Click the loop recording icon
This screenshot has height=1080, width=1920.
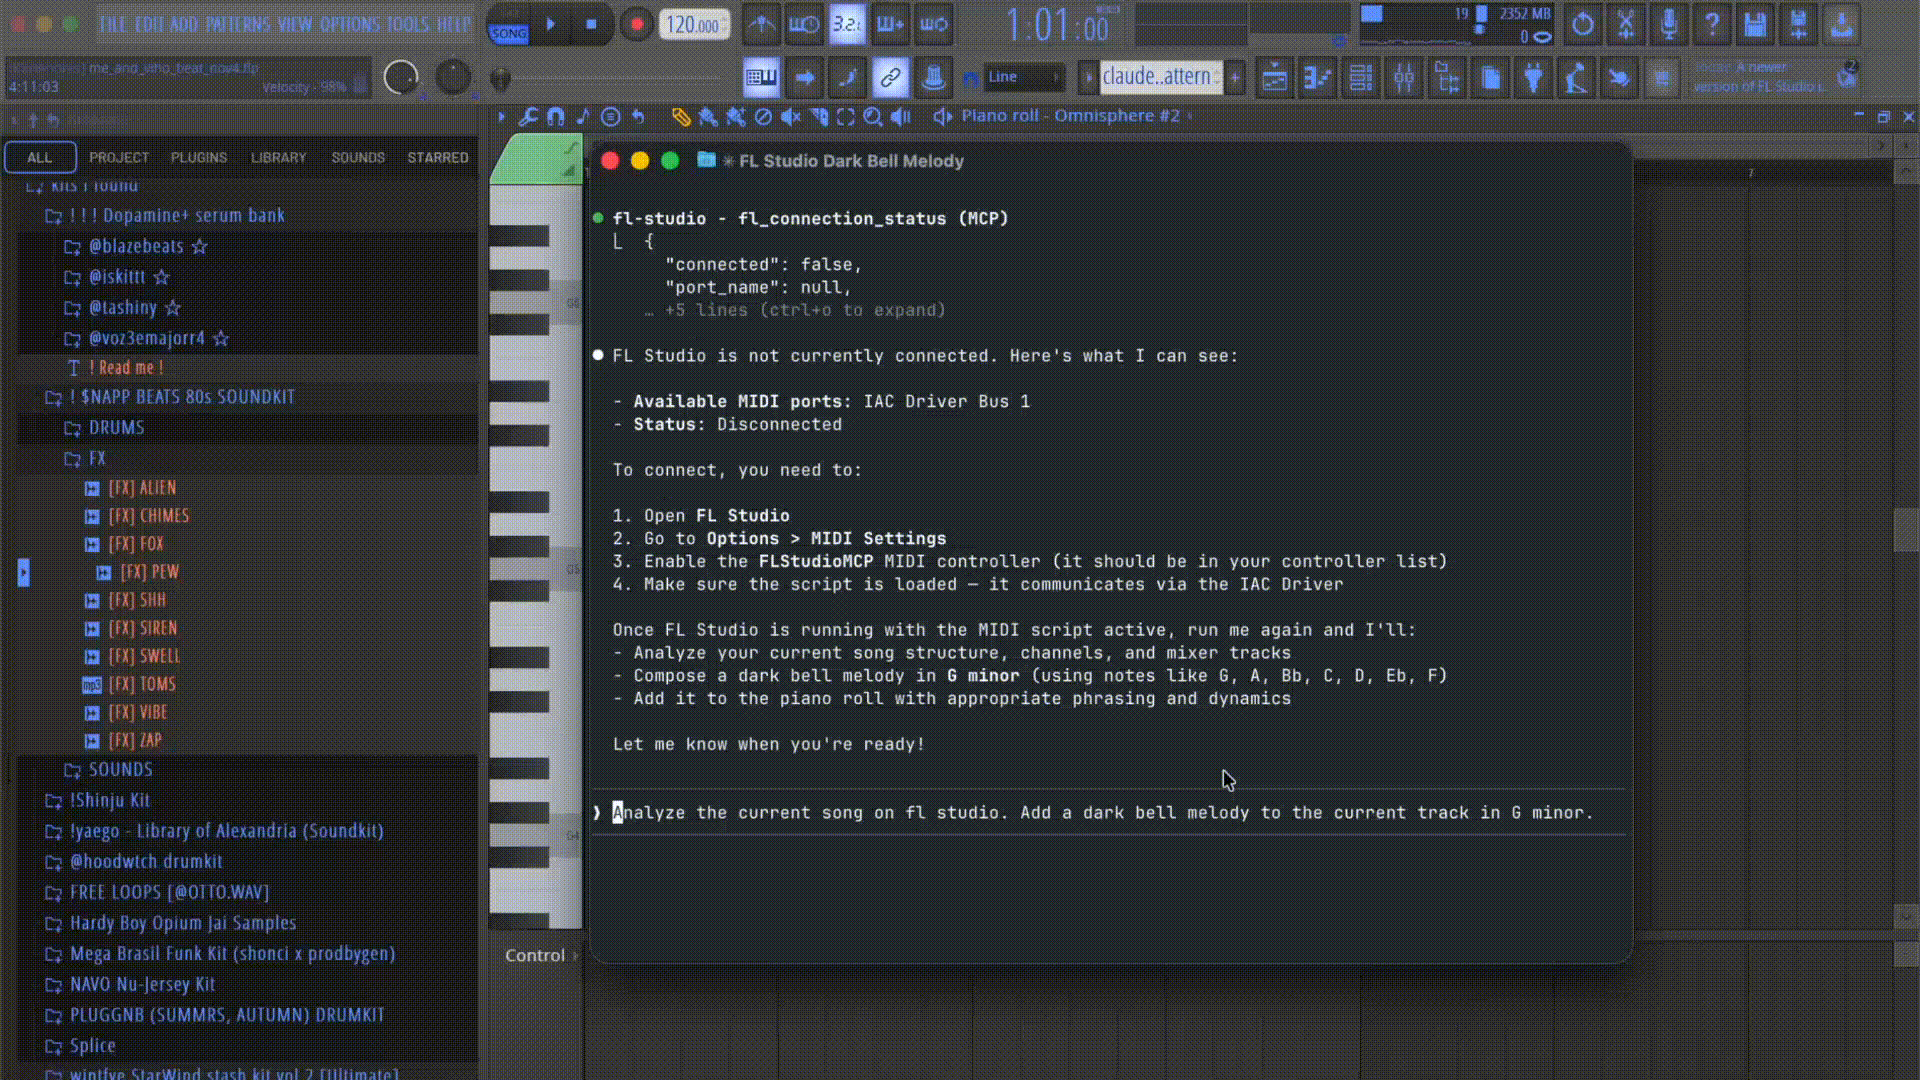coord(934,24)
